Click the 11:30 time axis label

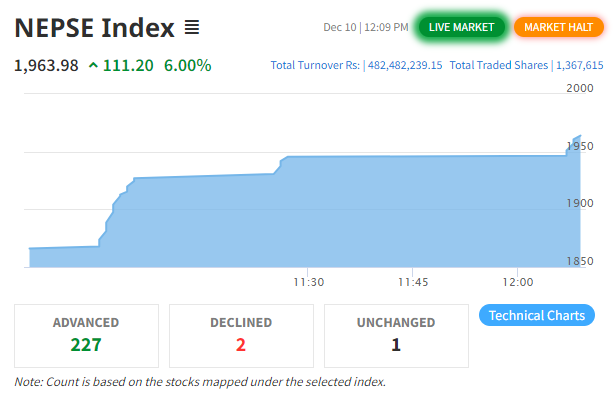307,282
